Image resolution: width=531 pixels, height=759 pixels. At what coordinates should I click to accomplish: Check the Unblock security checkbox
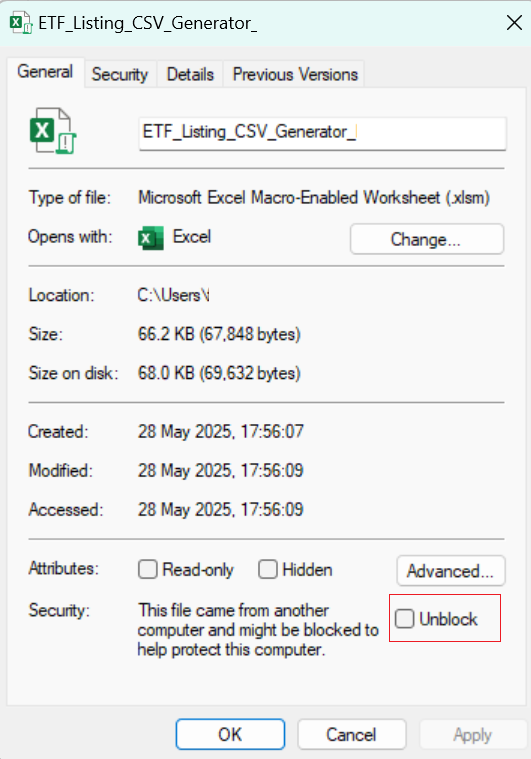405,619
